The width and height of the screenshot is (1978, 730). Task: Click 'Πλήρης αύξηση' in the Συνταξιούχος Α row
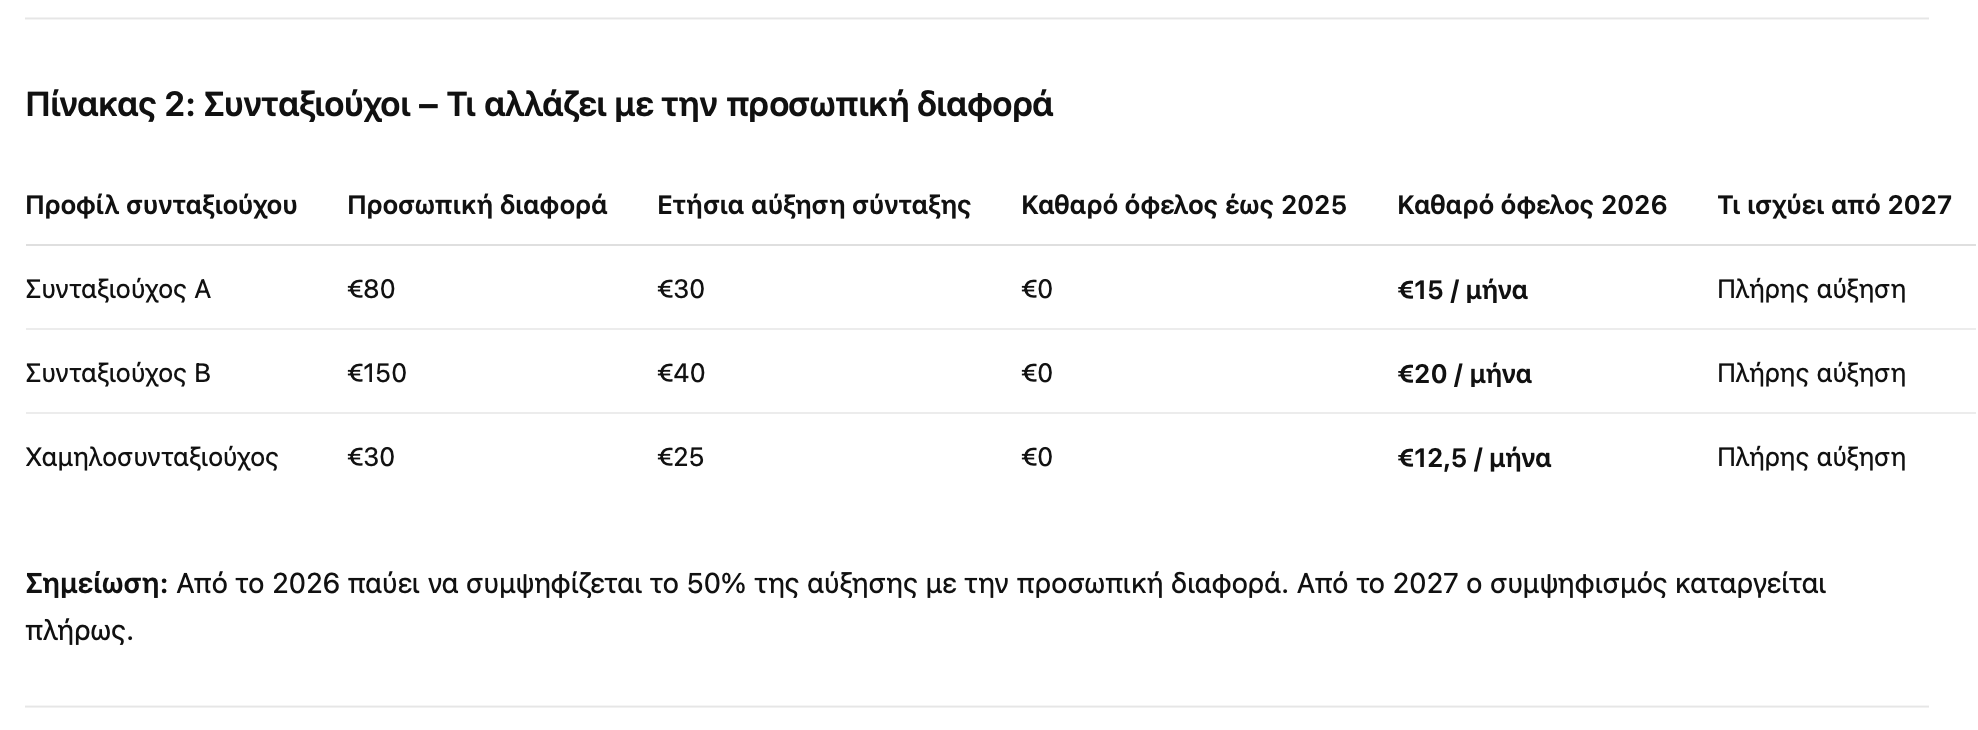(x=1811, y=289)
